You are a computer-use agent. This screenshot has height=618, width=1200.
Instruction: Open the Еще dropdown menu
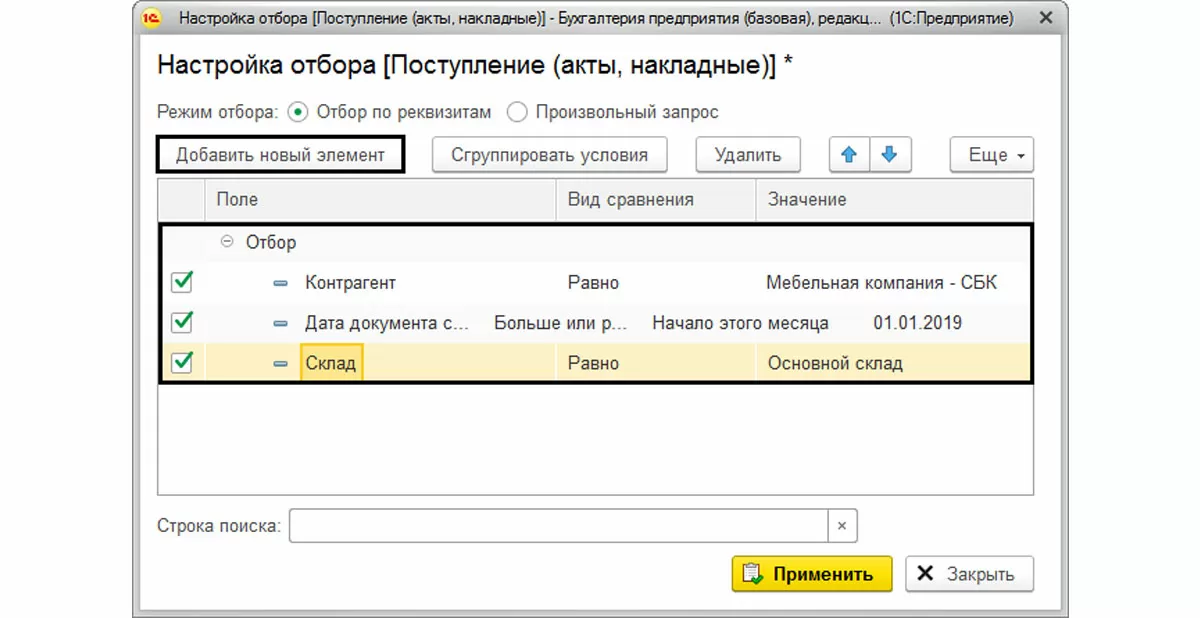[x=991, y=155]
